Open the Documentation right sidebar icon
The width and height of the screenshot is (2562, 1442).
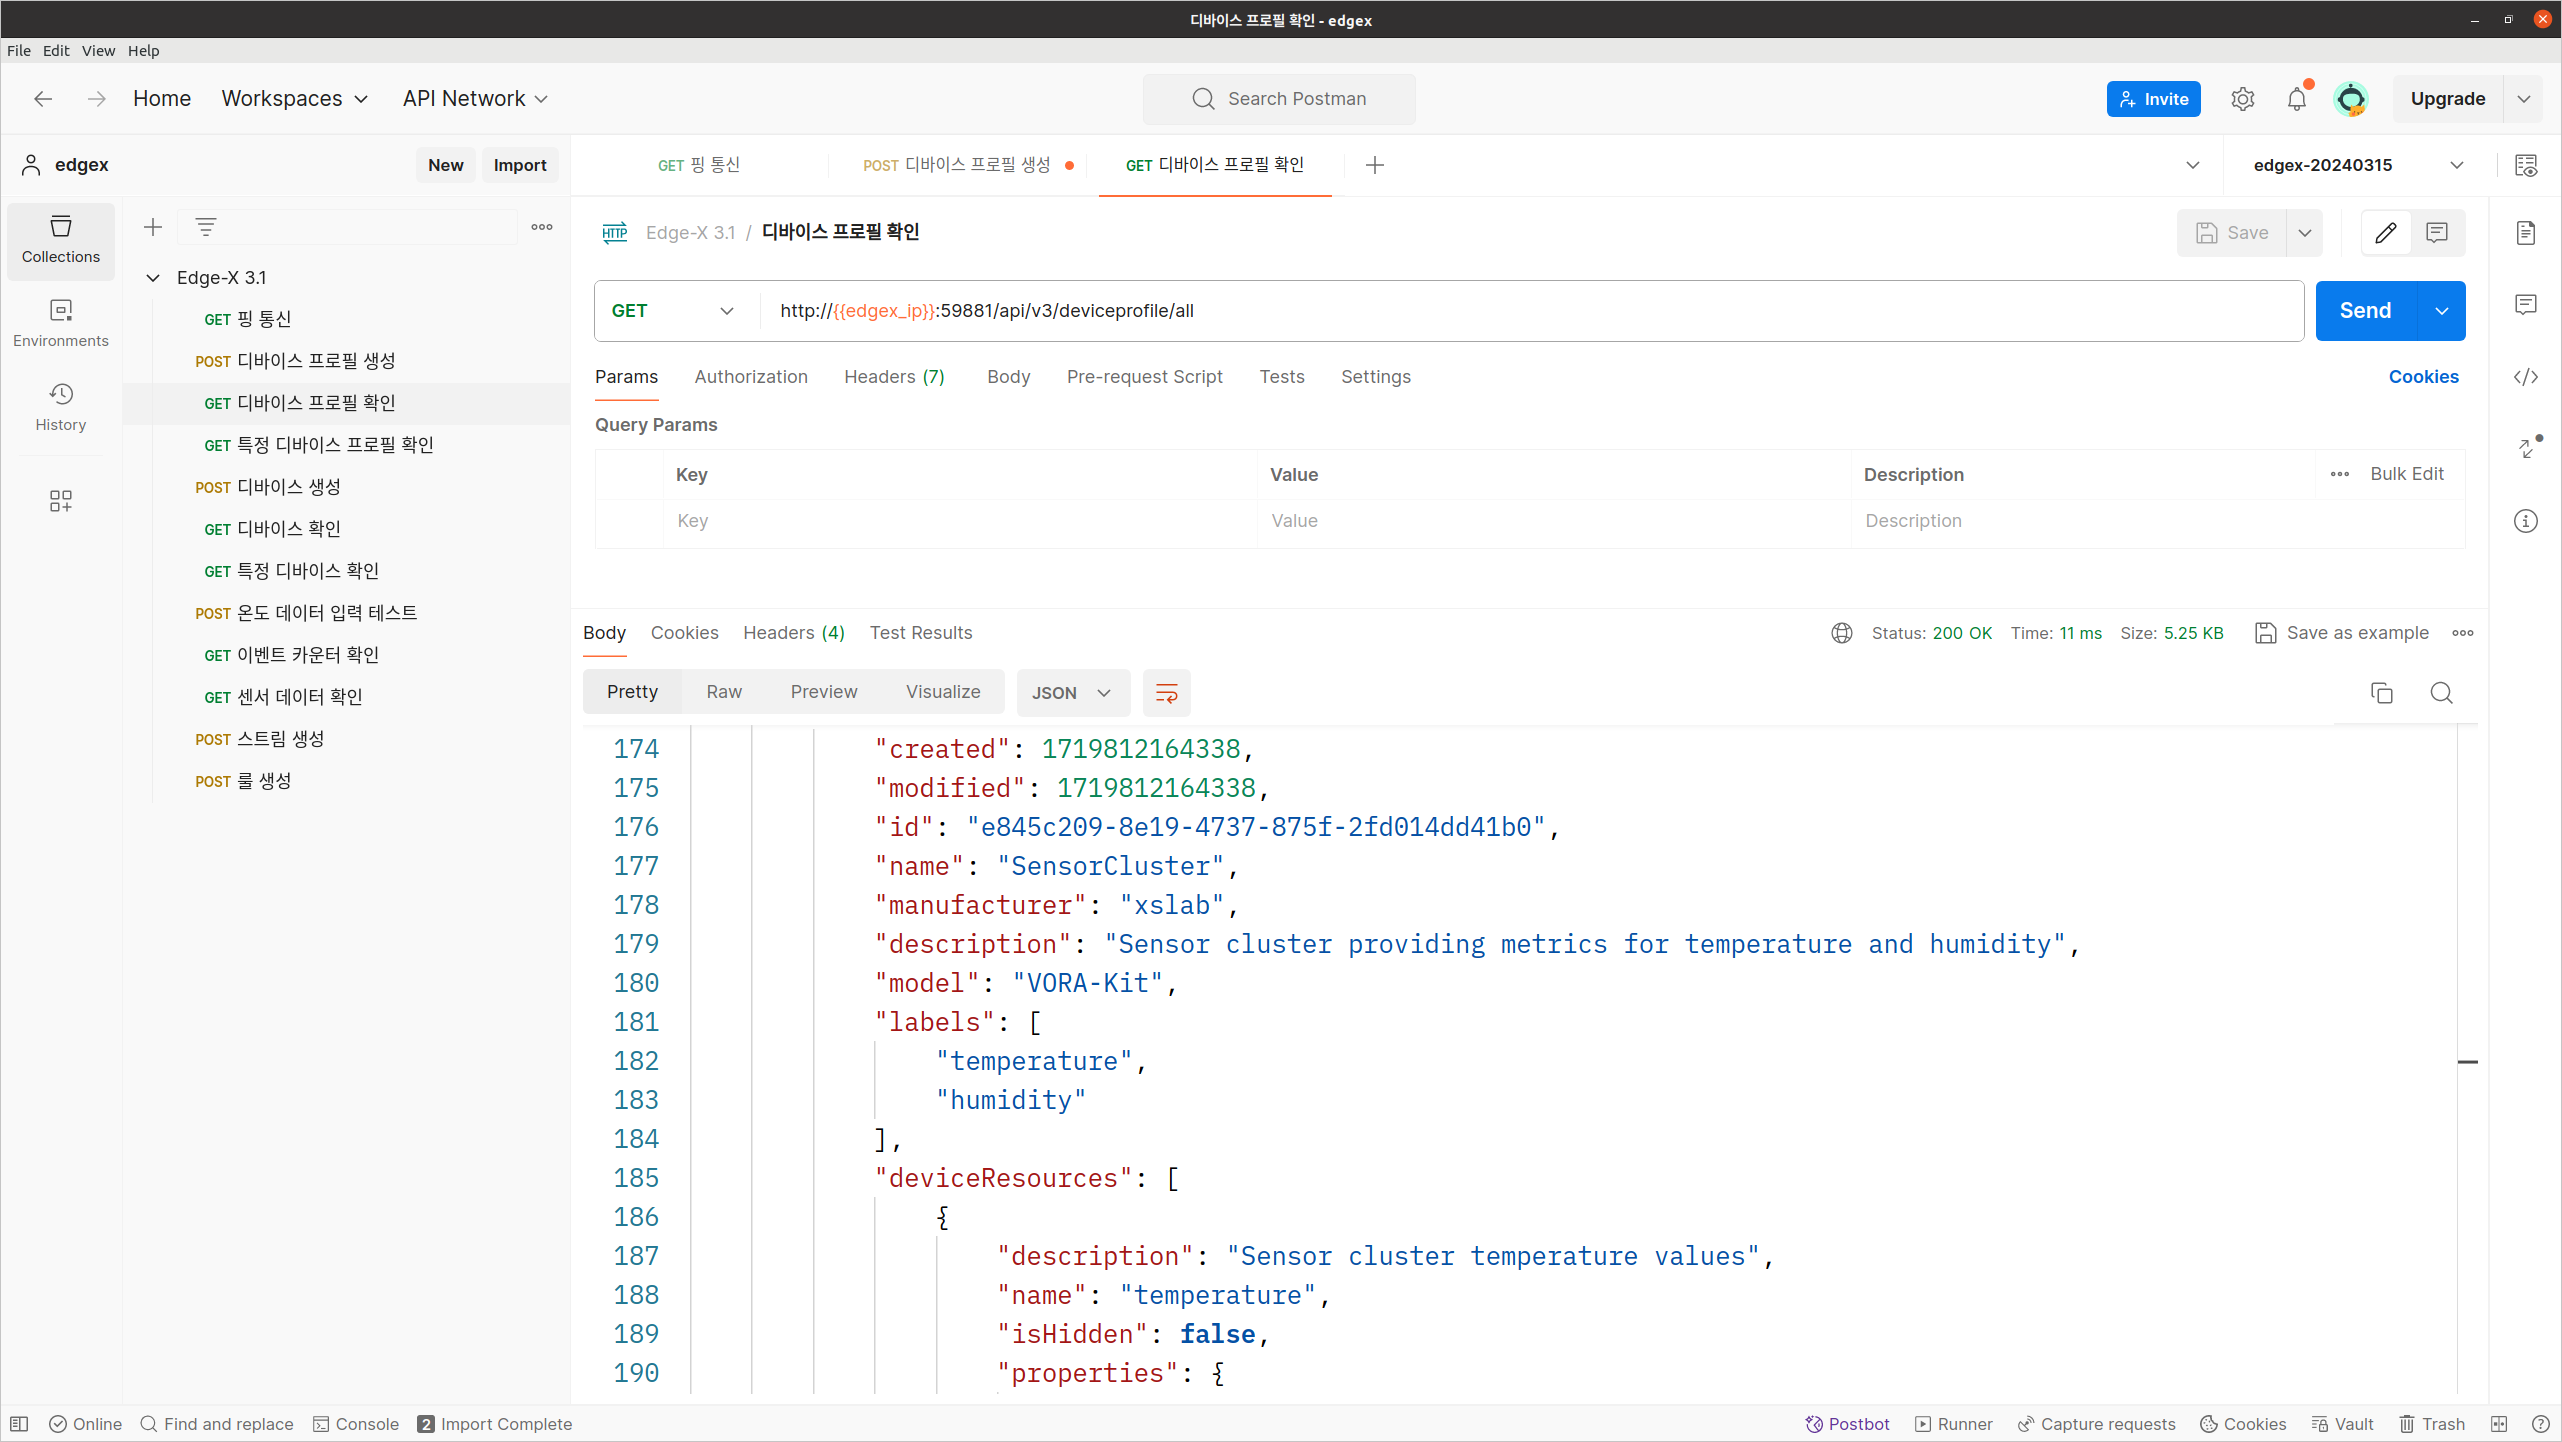2525,233
